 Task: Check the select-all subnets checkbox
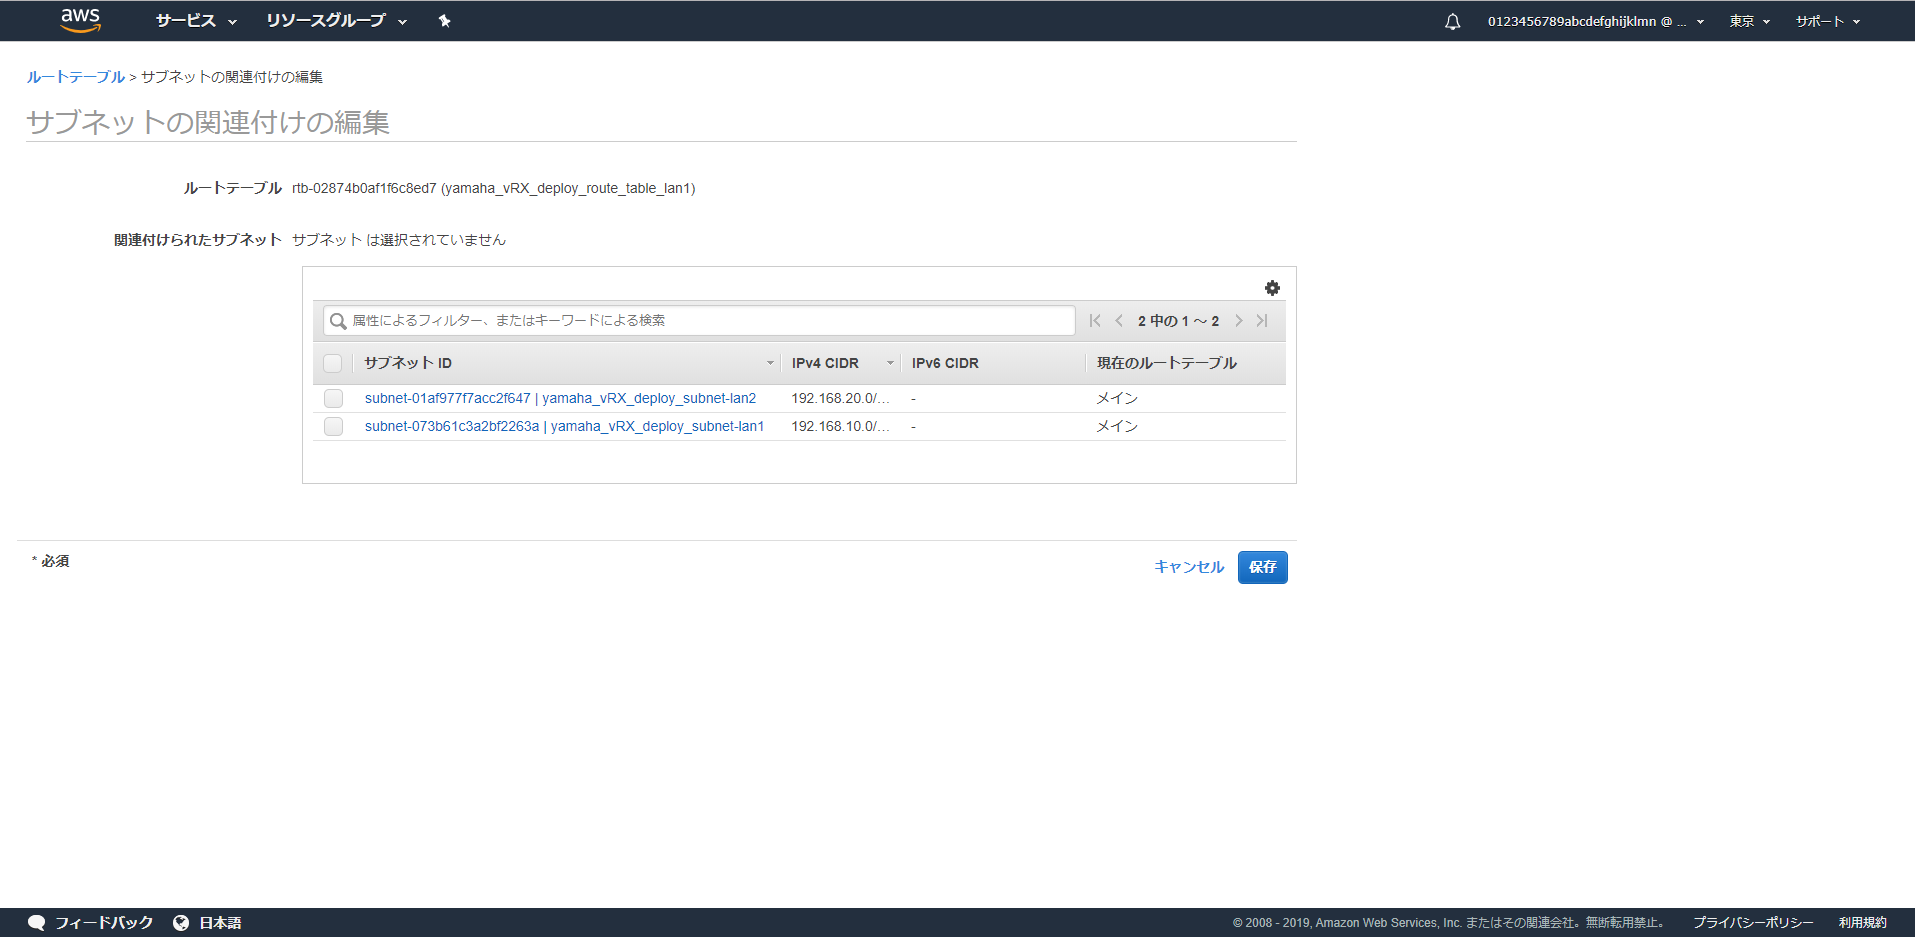pos(333,363)
